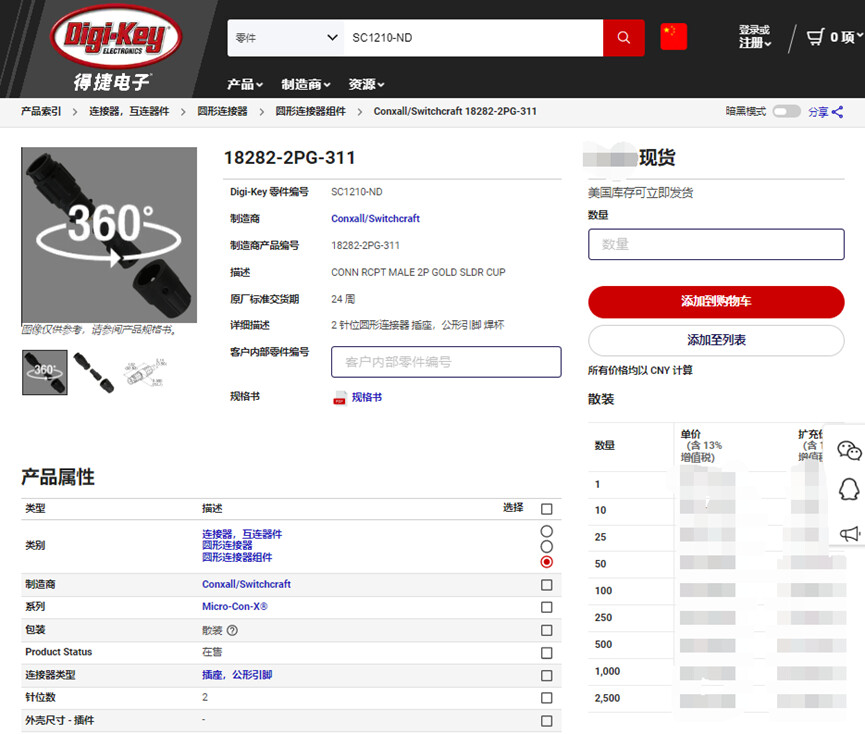Open the 圆形连接器 attribute table link

(x=227, y=545)
